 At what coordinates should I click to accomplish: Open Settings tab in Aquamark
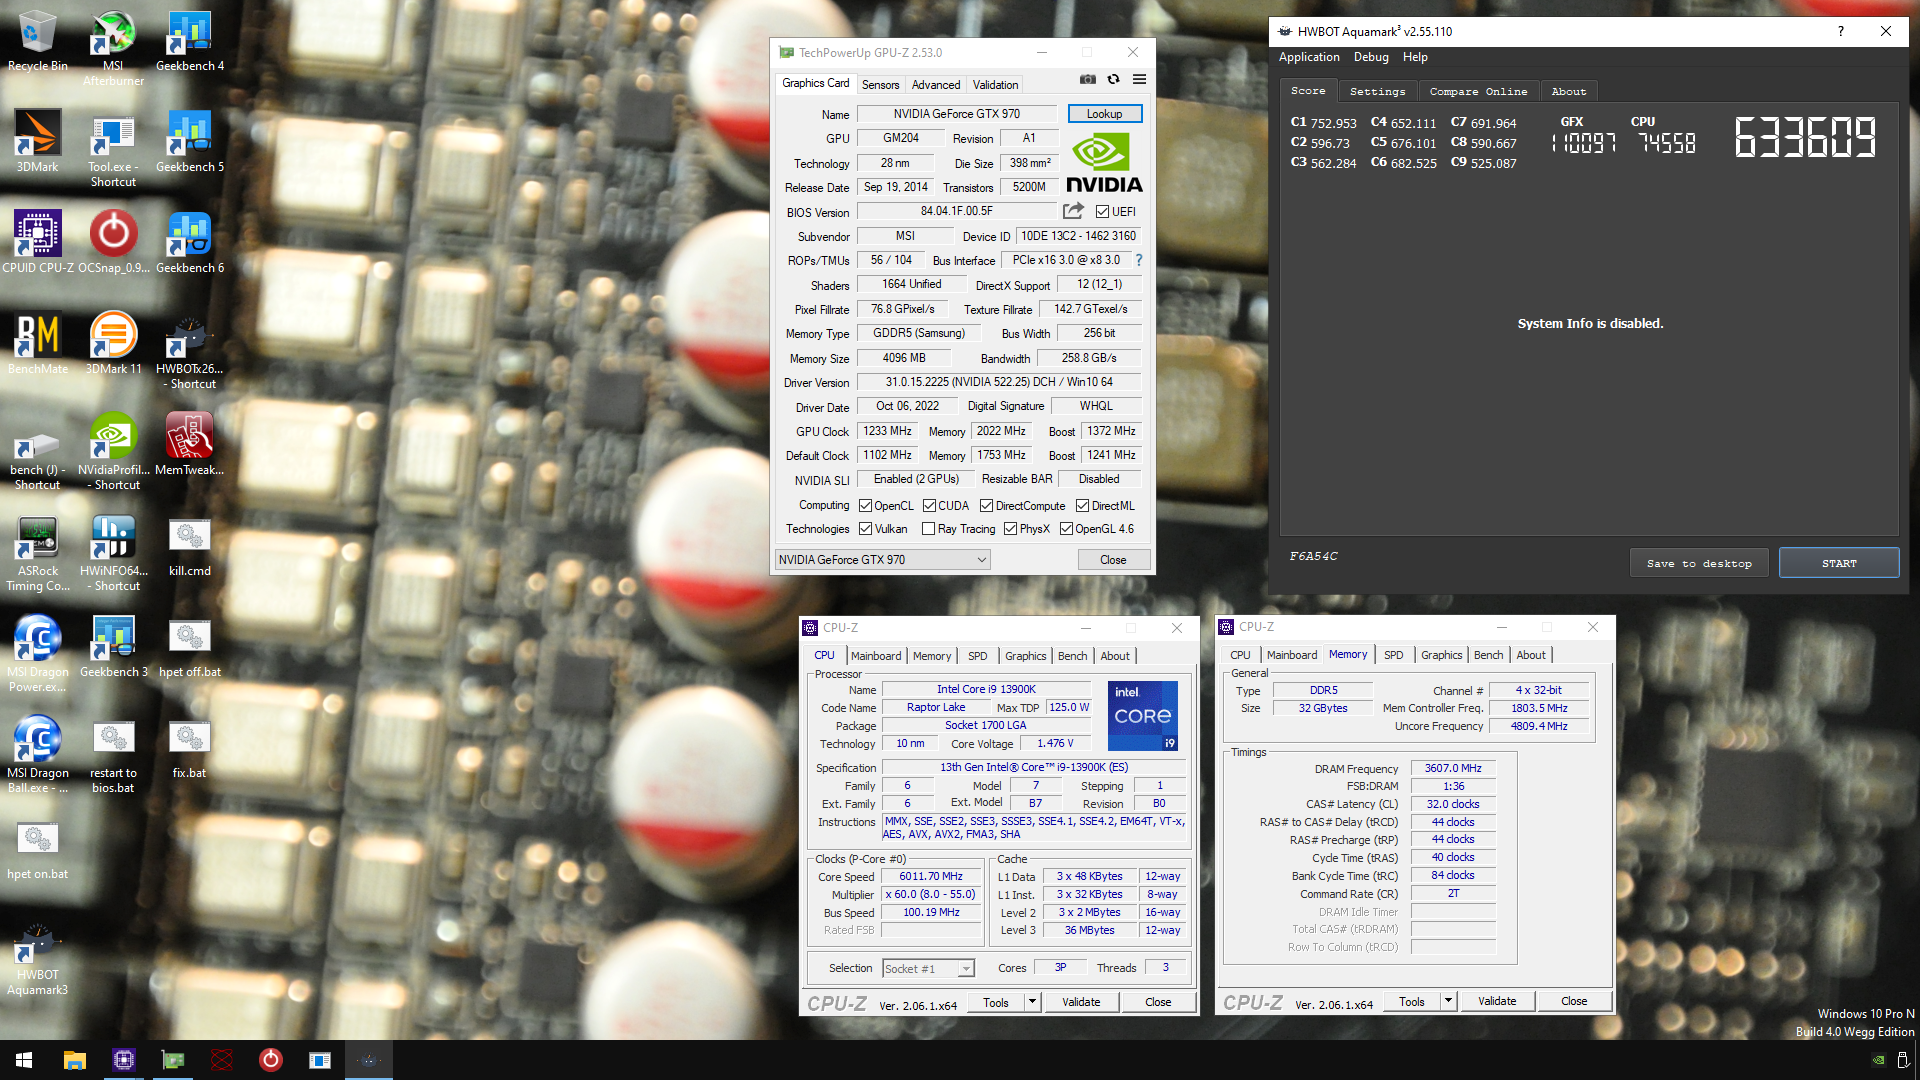pyautogui.click(x=1377, y=91)
